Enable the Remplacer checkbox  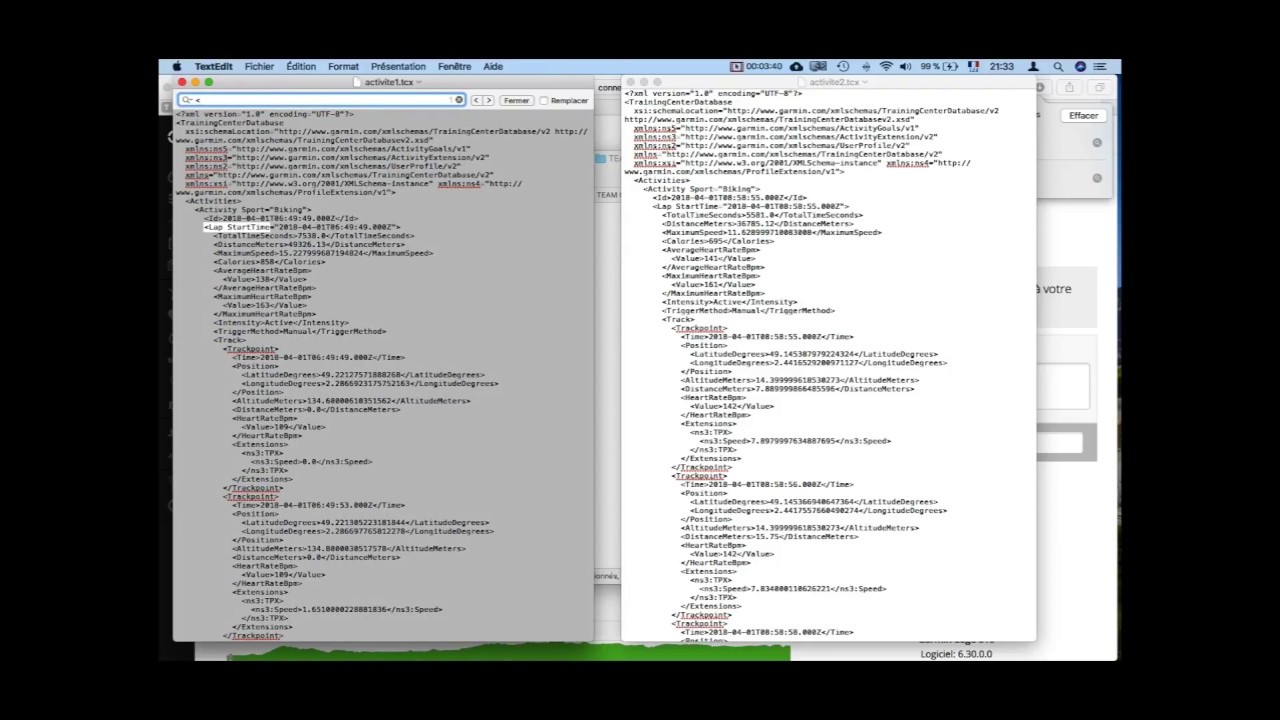click(x=544, y=100)
